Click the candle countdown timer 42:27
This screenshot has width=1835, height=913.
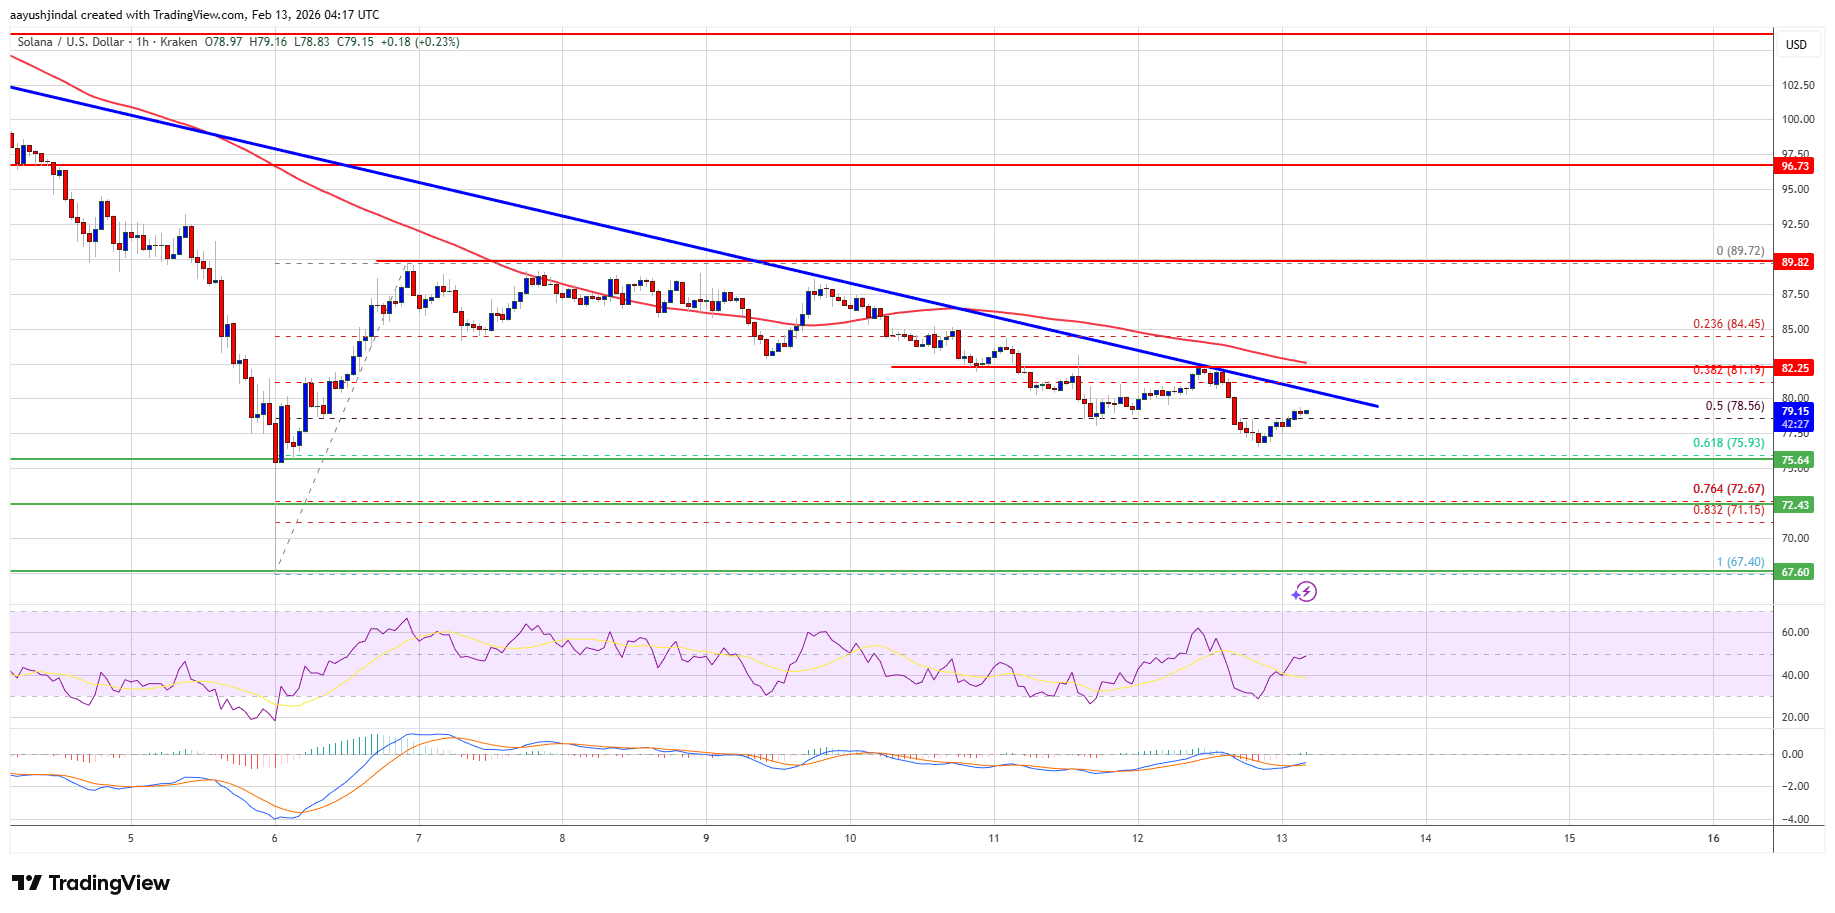tap(1795, 424)
